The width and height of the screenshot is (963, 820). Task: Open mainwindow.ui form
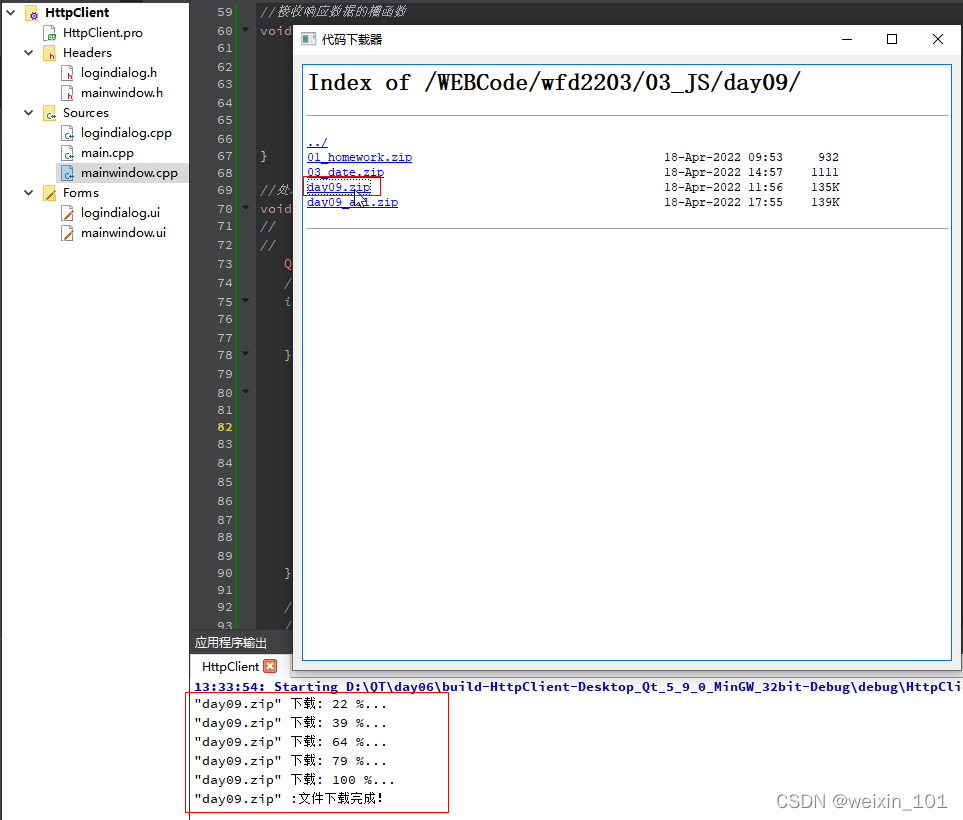point(123,233)
